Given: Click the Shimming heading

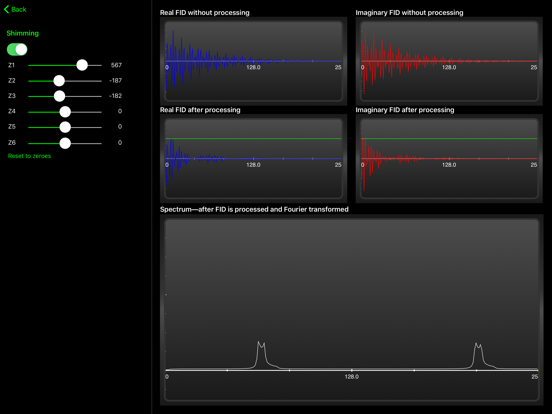Looking at the screenshot, I should (23, 33).
